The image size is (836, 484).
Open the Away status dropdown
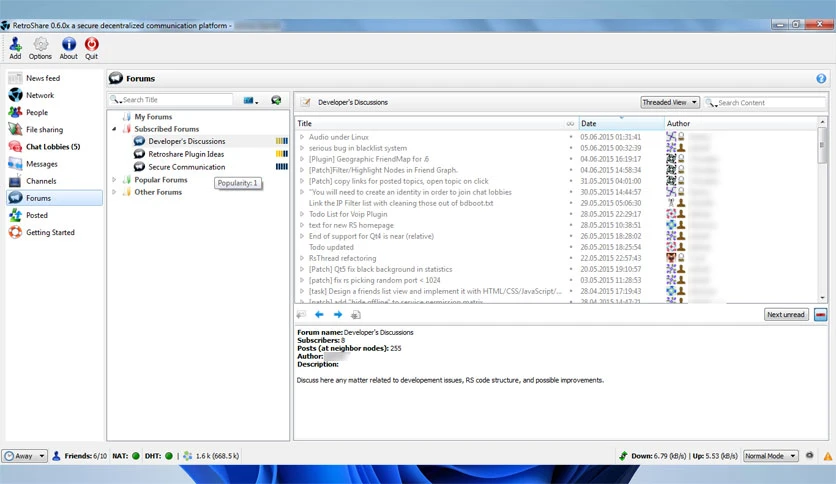click(x=25, y=456)
